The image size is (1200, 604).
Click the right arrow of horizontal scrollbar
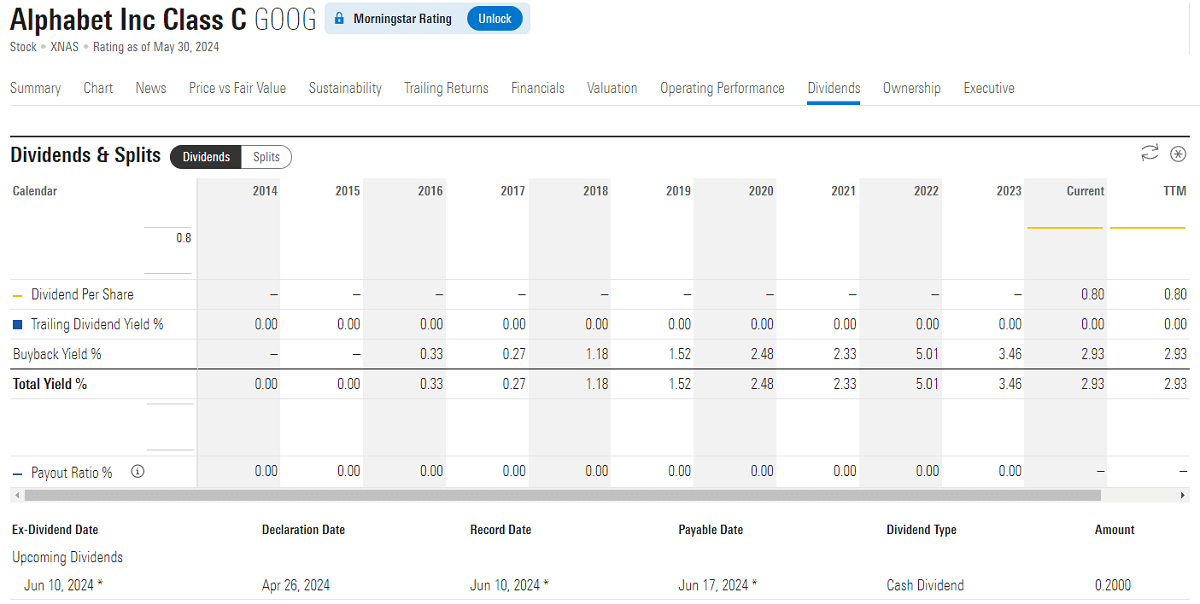[x=1185, y=495]
